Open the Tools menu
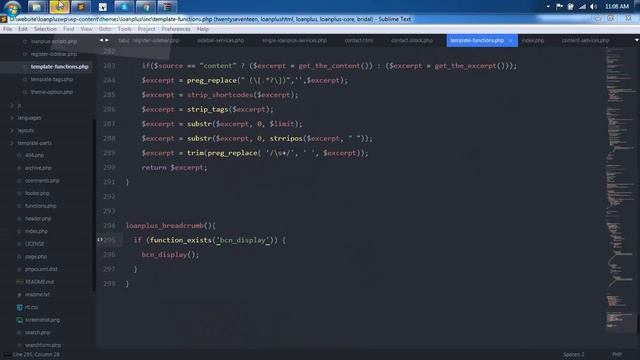640x360 pixels. click(x=124, y=29)
